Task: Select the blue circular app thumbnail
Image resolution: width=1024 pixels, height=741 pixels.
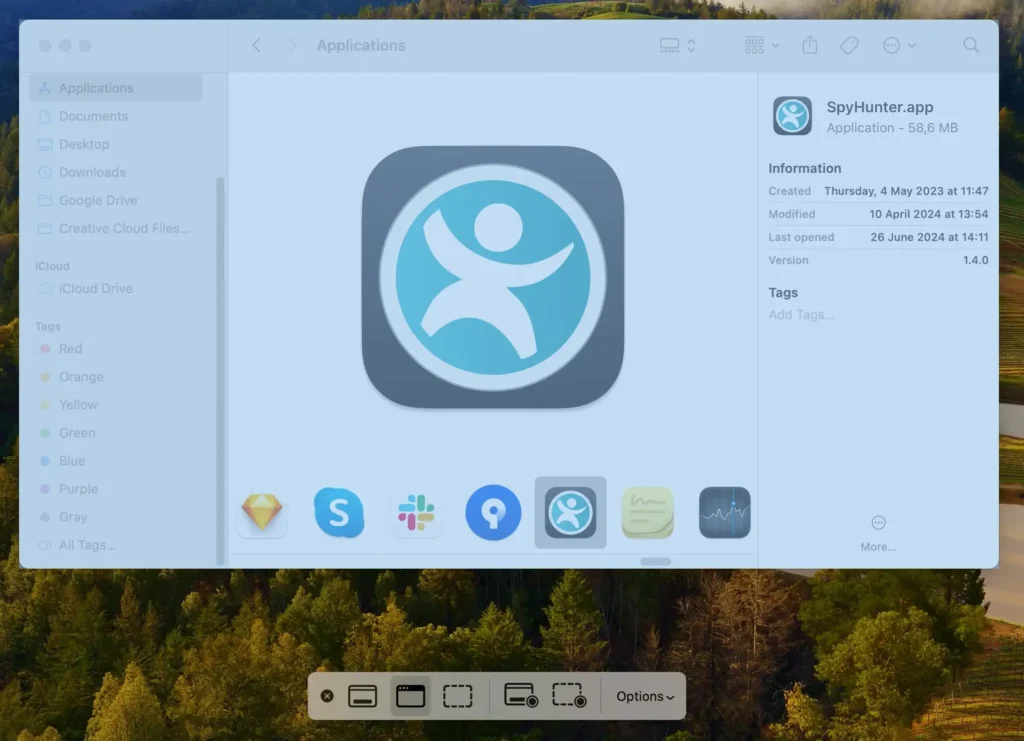Action: tap(493, 512)
